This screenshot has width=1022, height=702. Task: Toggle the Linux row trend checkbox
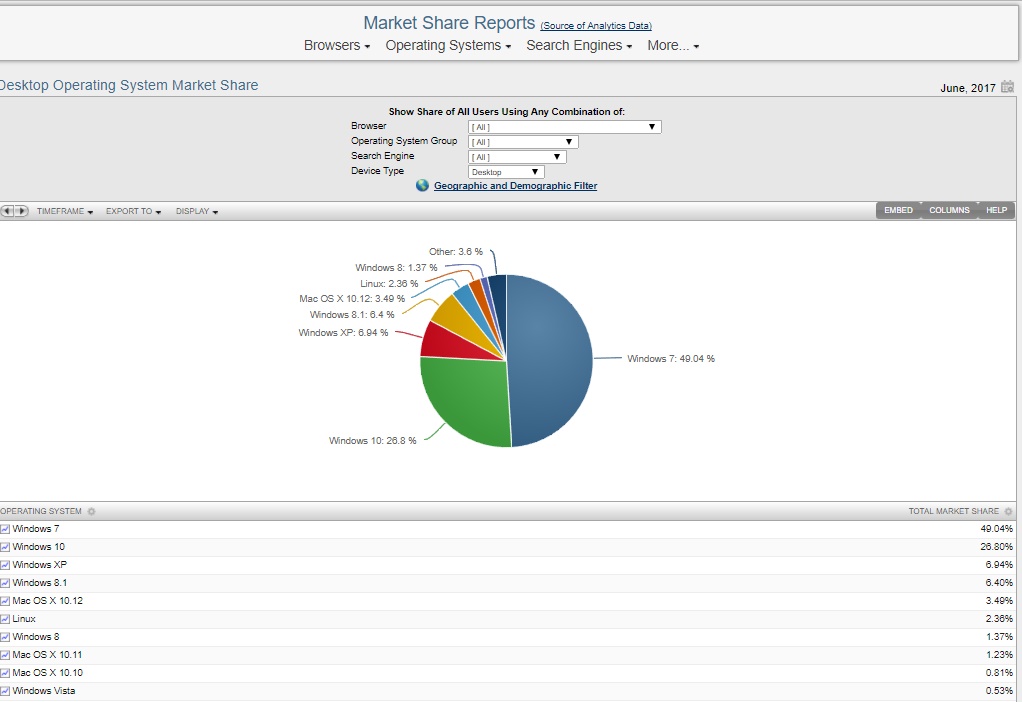point(5,619)
